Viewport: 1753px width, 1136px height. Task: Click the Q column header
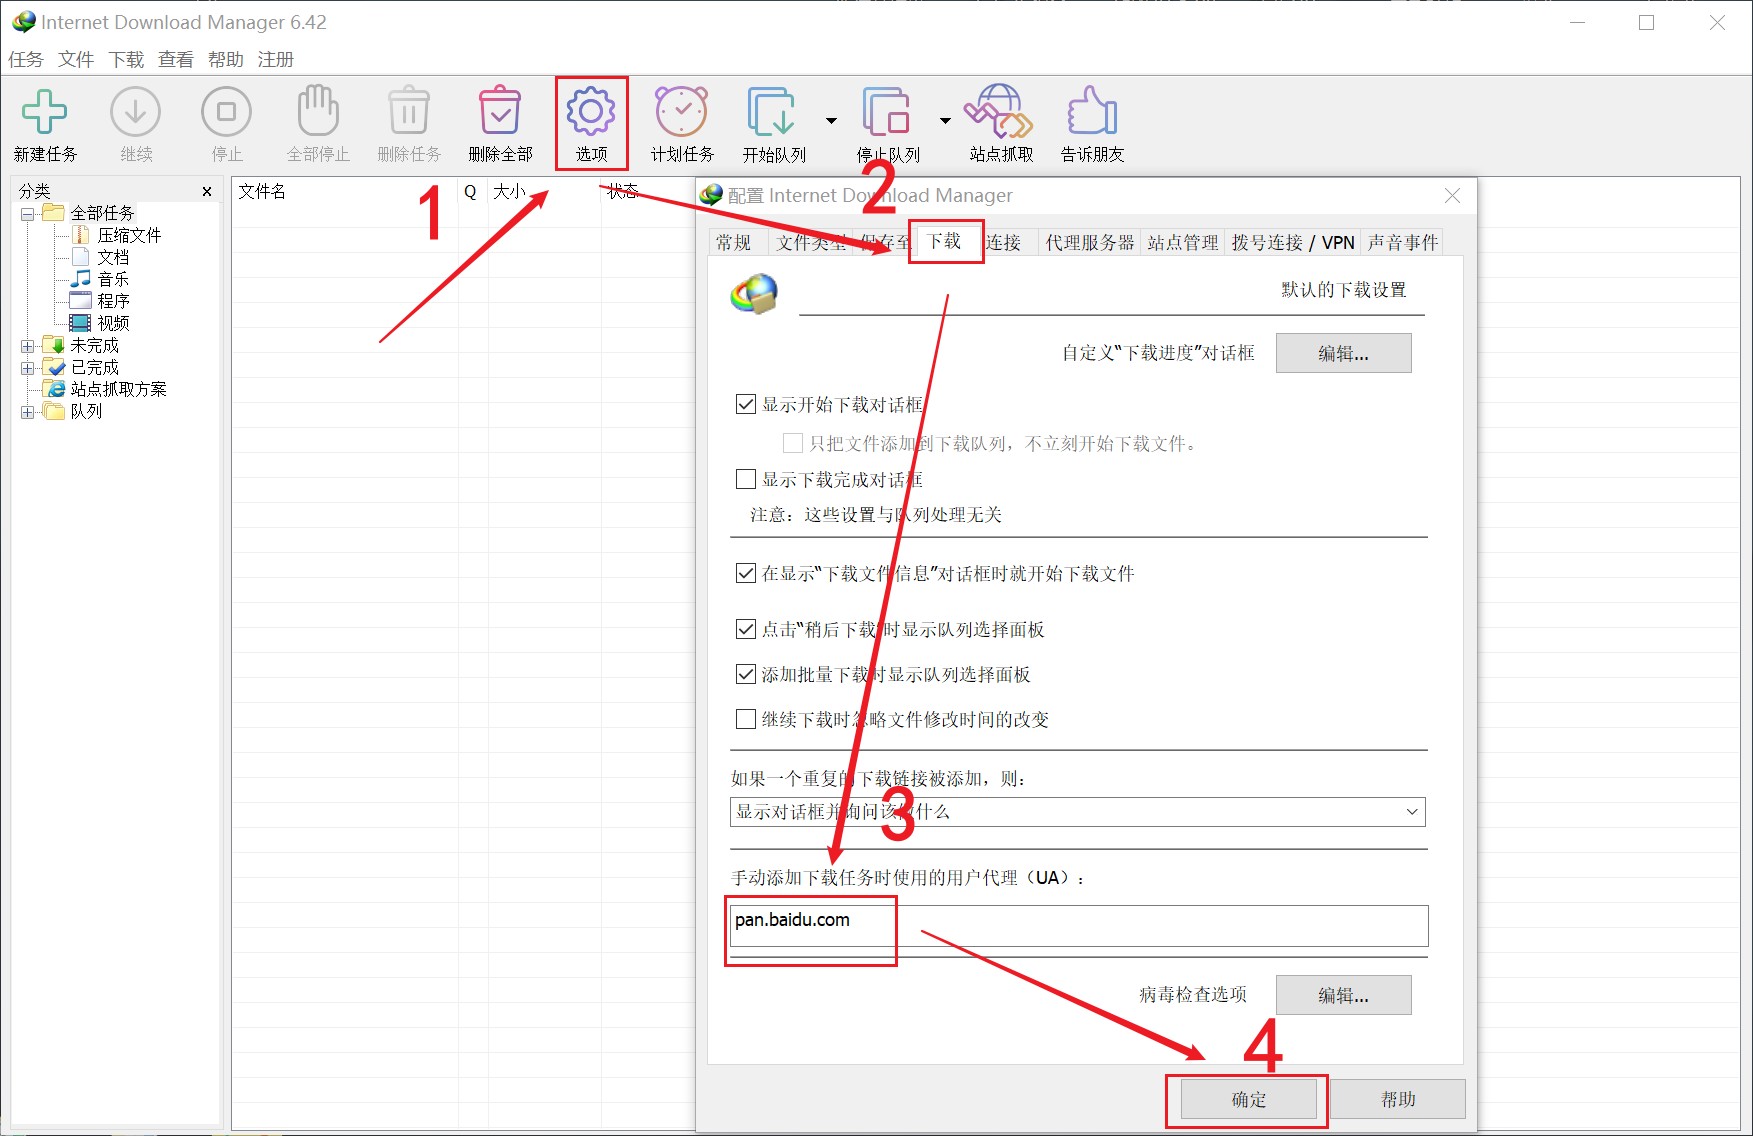tap(471, 191)
